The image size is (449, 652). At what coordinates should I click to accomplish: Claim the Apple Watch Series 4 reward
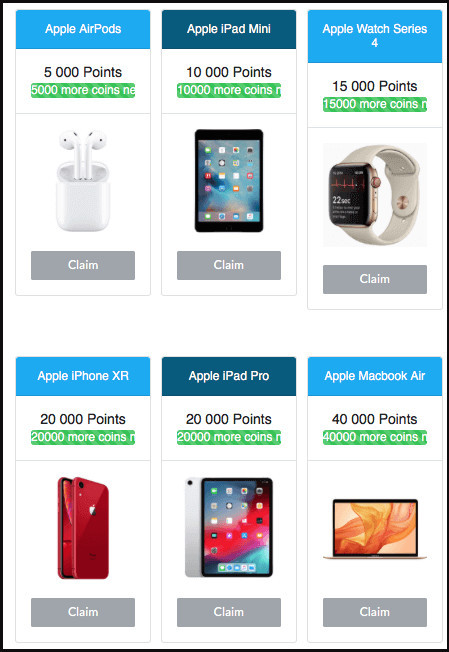coord(375,279)
